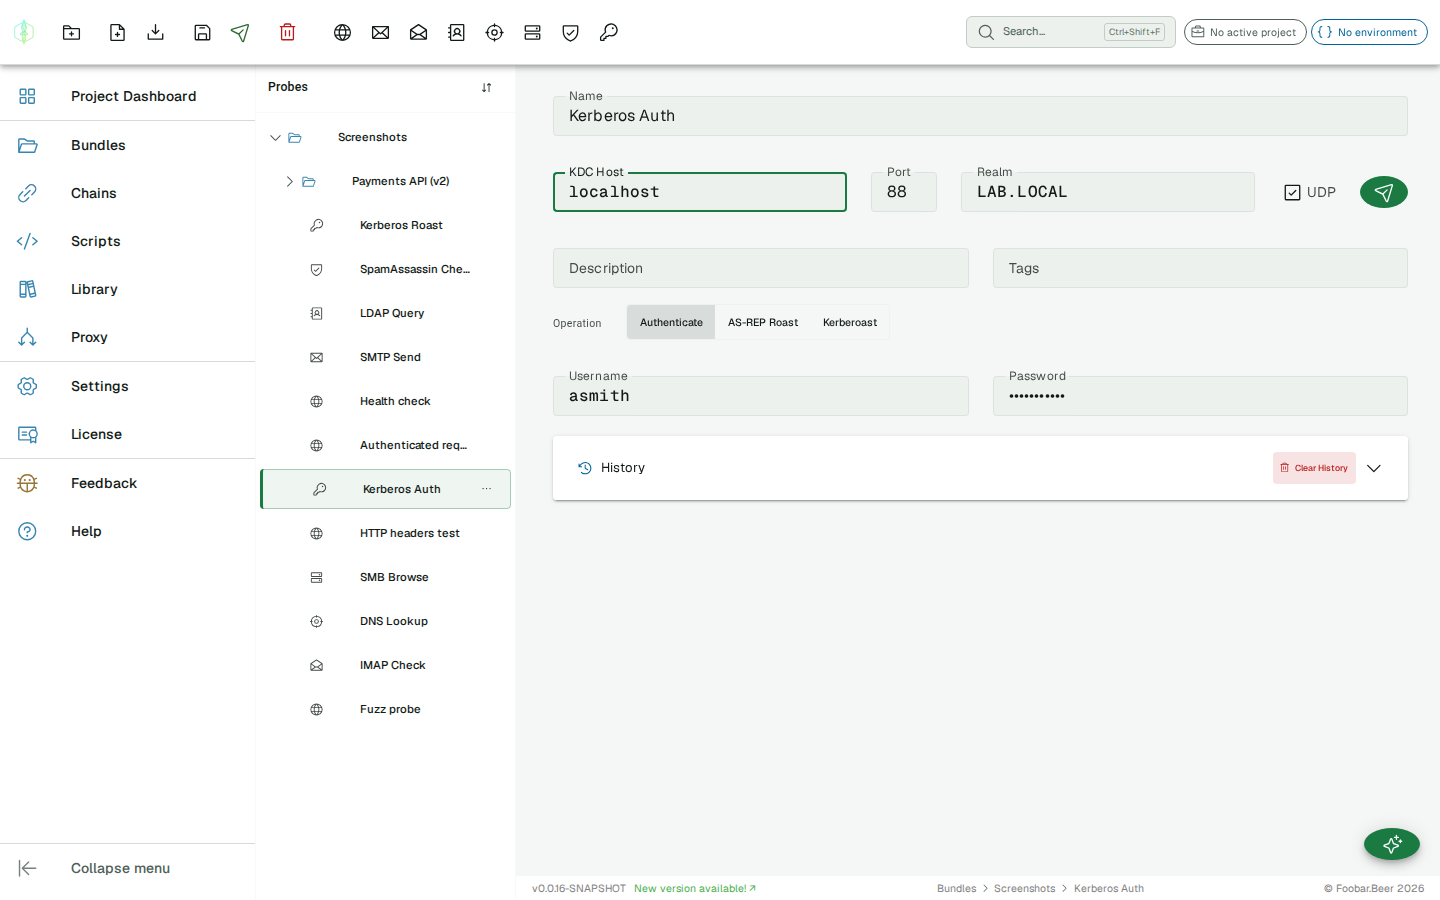Select the LDAP Query probe

click(x=385, y=313)
